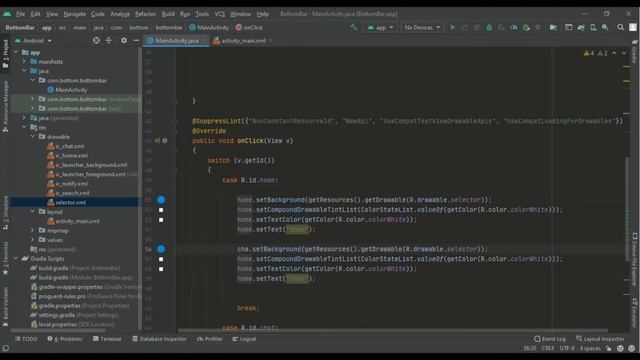Collapse the drawable folder
This screenshot has height=360, width=640.
[33, 137]
